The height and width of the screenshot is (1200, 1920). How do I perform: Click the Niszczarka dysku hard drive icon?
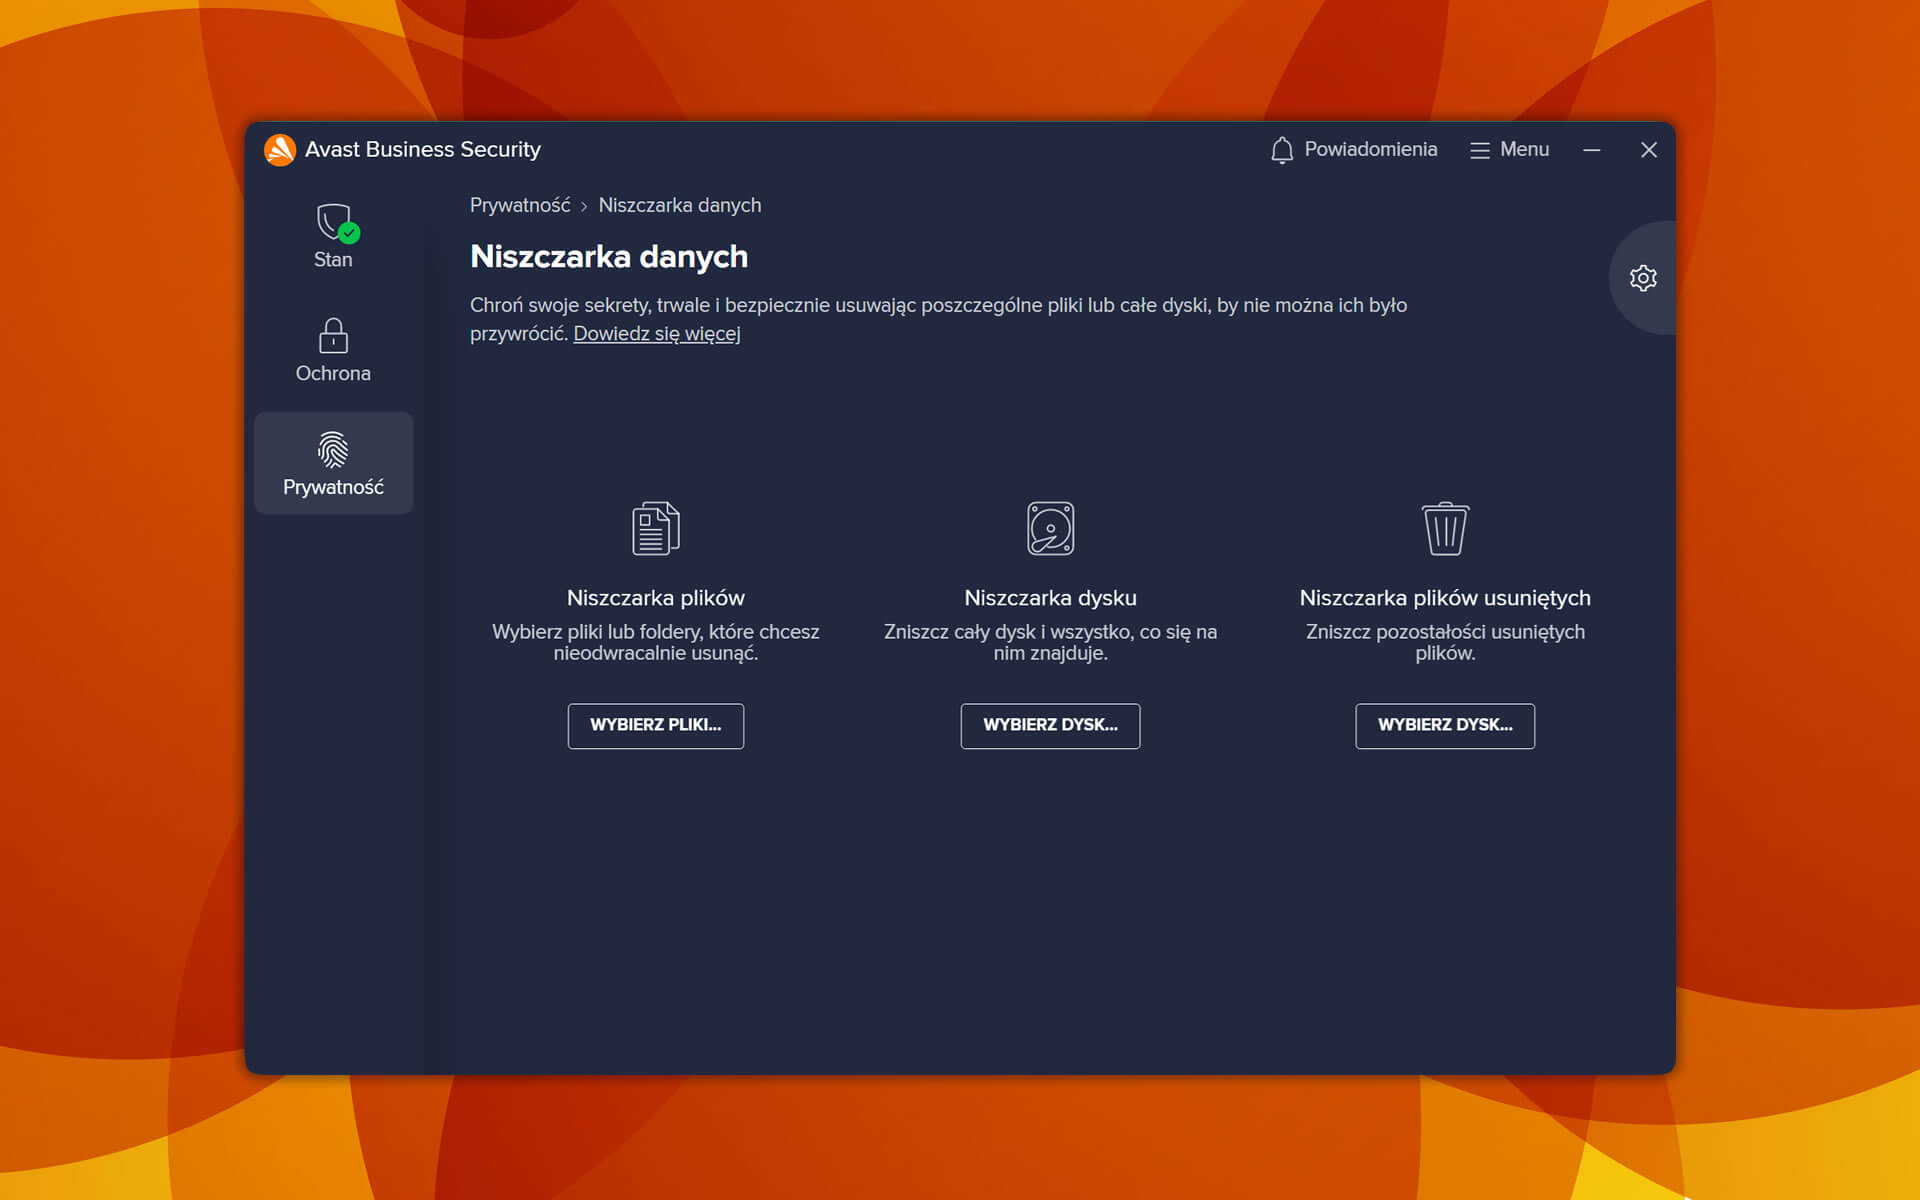[1050, 528]
